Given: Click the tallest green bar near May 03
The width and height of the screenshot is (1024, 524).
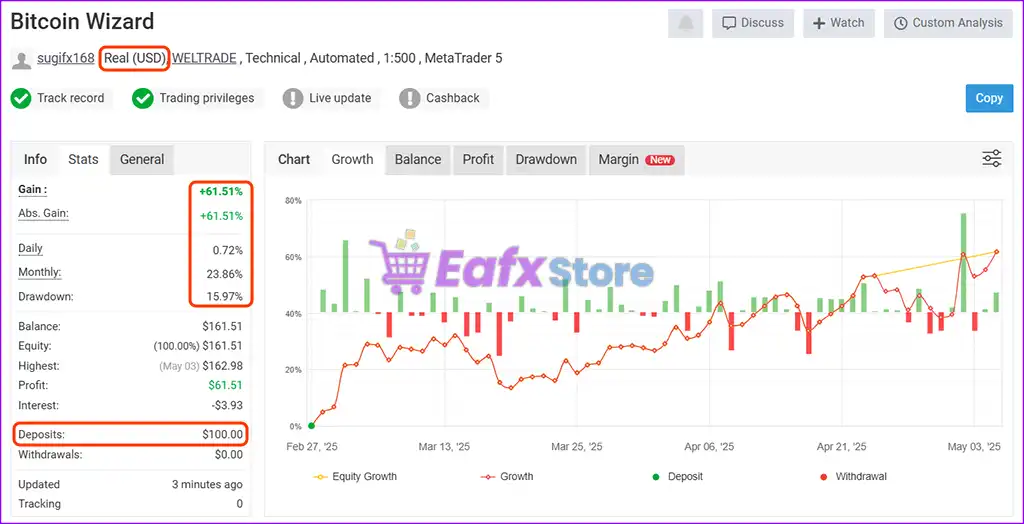Looking at the screenshot, I should pos(963,262).
